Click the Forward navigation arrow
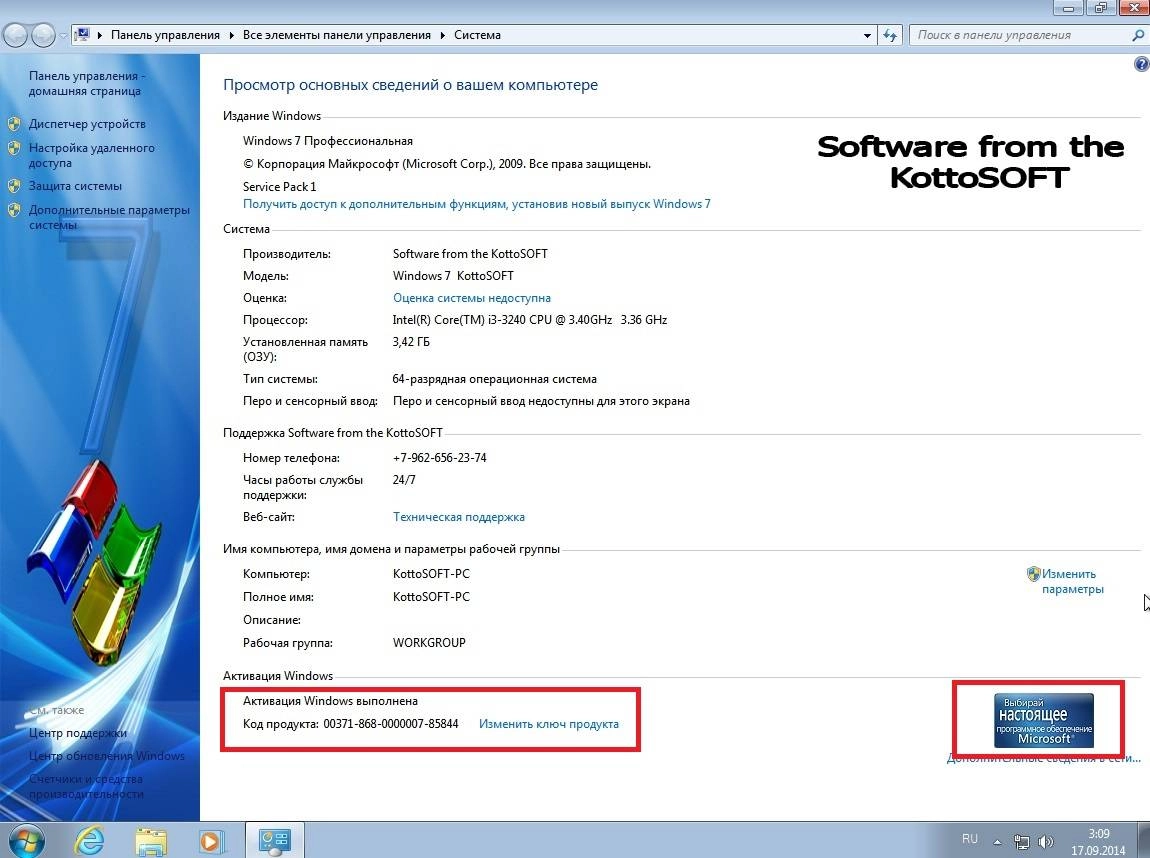Image resolution: width=1150 pixels, height=858 pixels. 43,34
